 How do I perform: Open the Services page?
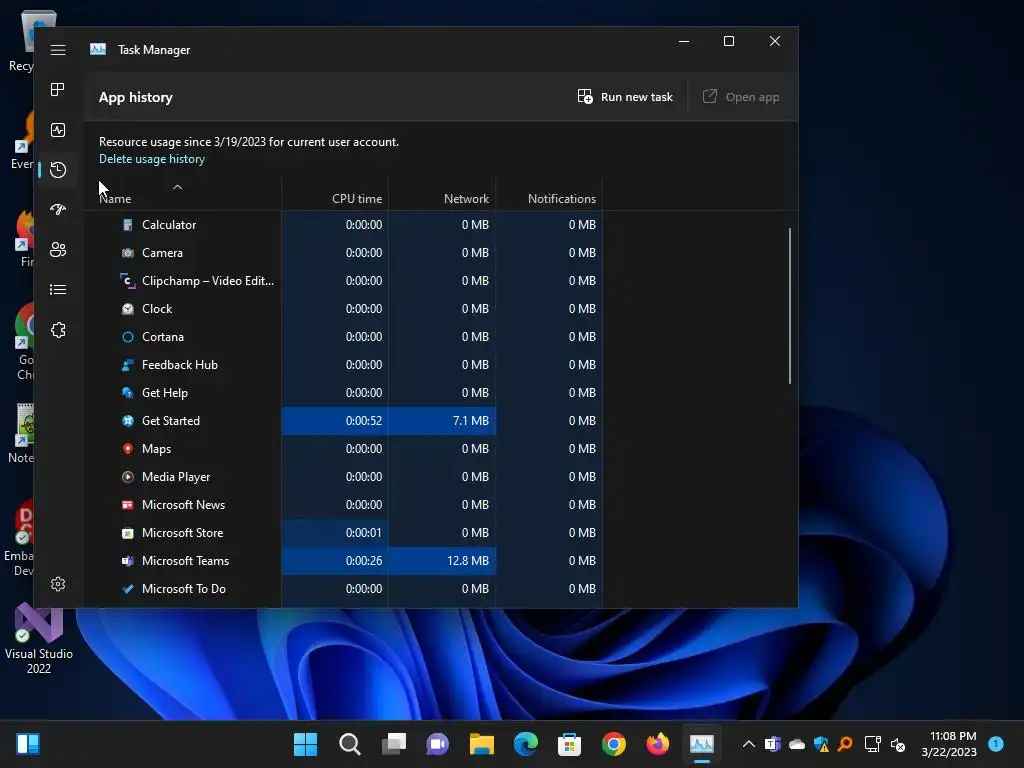click(x=58, y=330)
